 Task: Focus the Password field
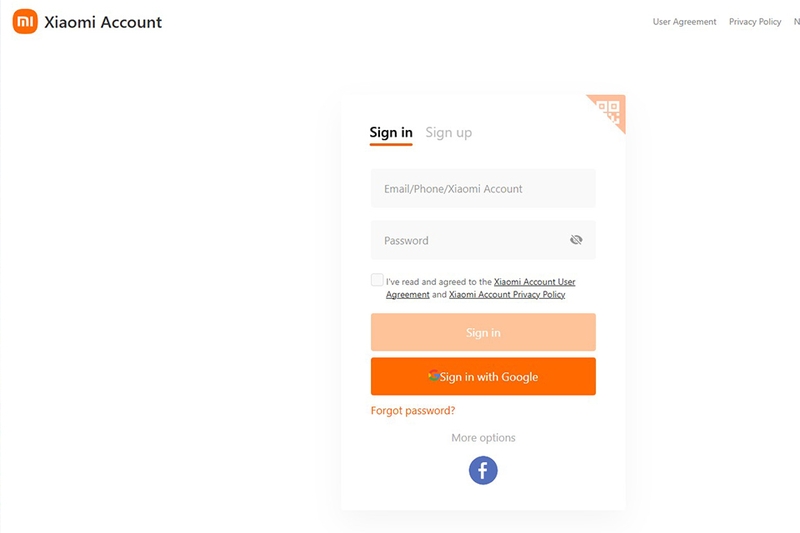tap(483, 240)
